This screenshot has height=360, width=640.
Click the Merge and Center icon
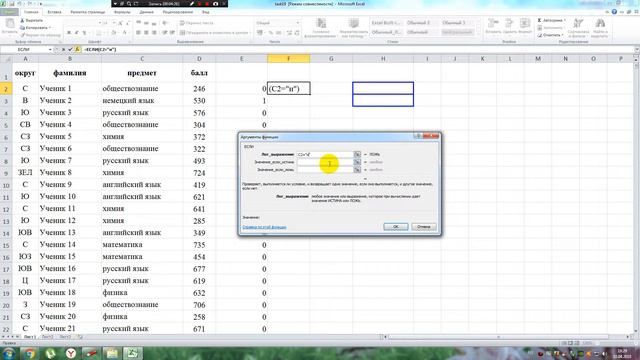click(182, 33)
